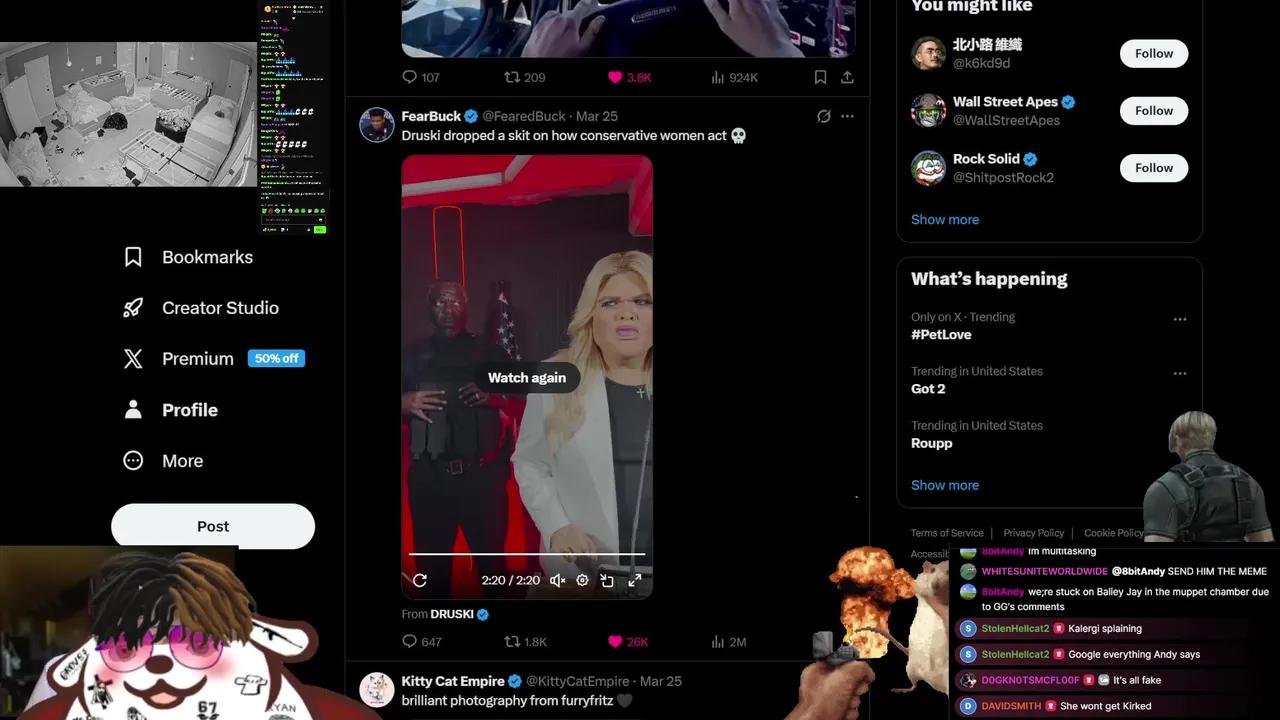
Task: Open Grok icon on FearBuck post
Action: coord(823,116)
